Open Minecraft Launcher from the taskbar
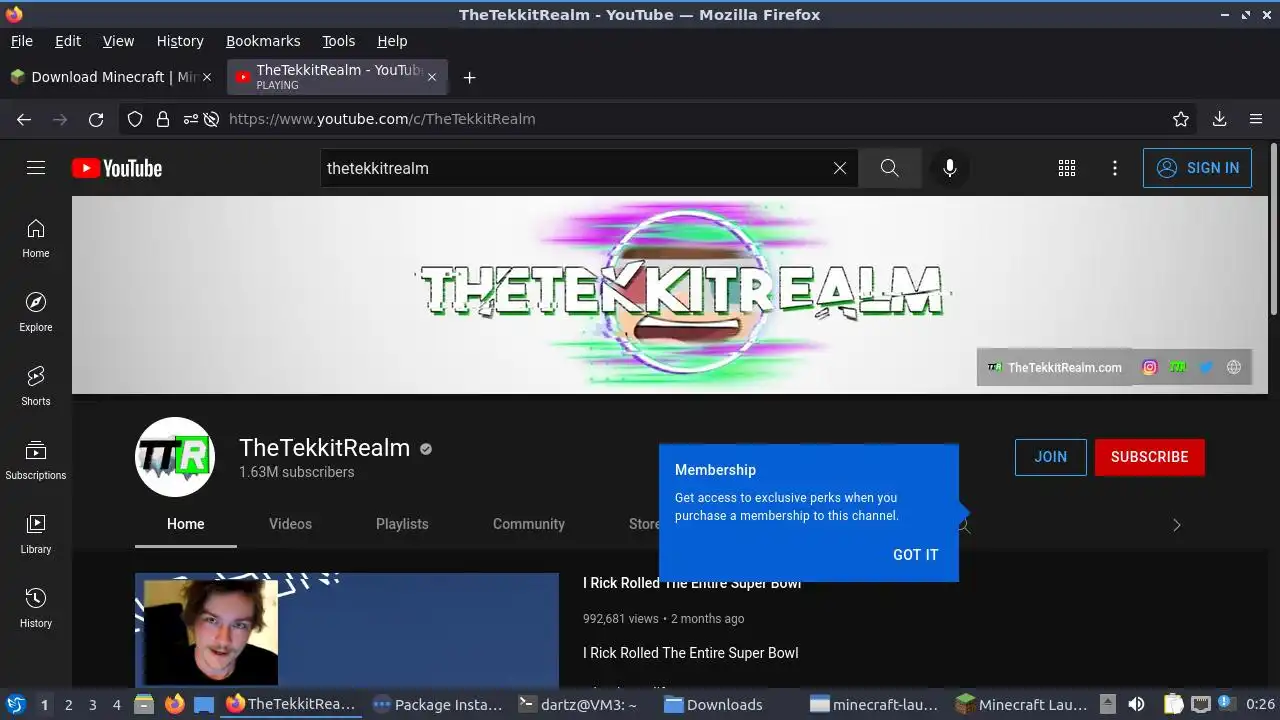The image size is (1280, 720). pos(1022,704)
